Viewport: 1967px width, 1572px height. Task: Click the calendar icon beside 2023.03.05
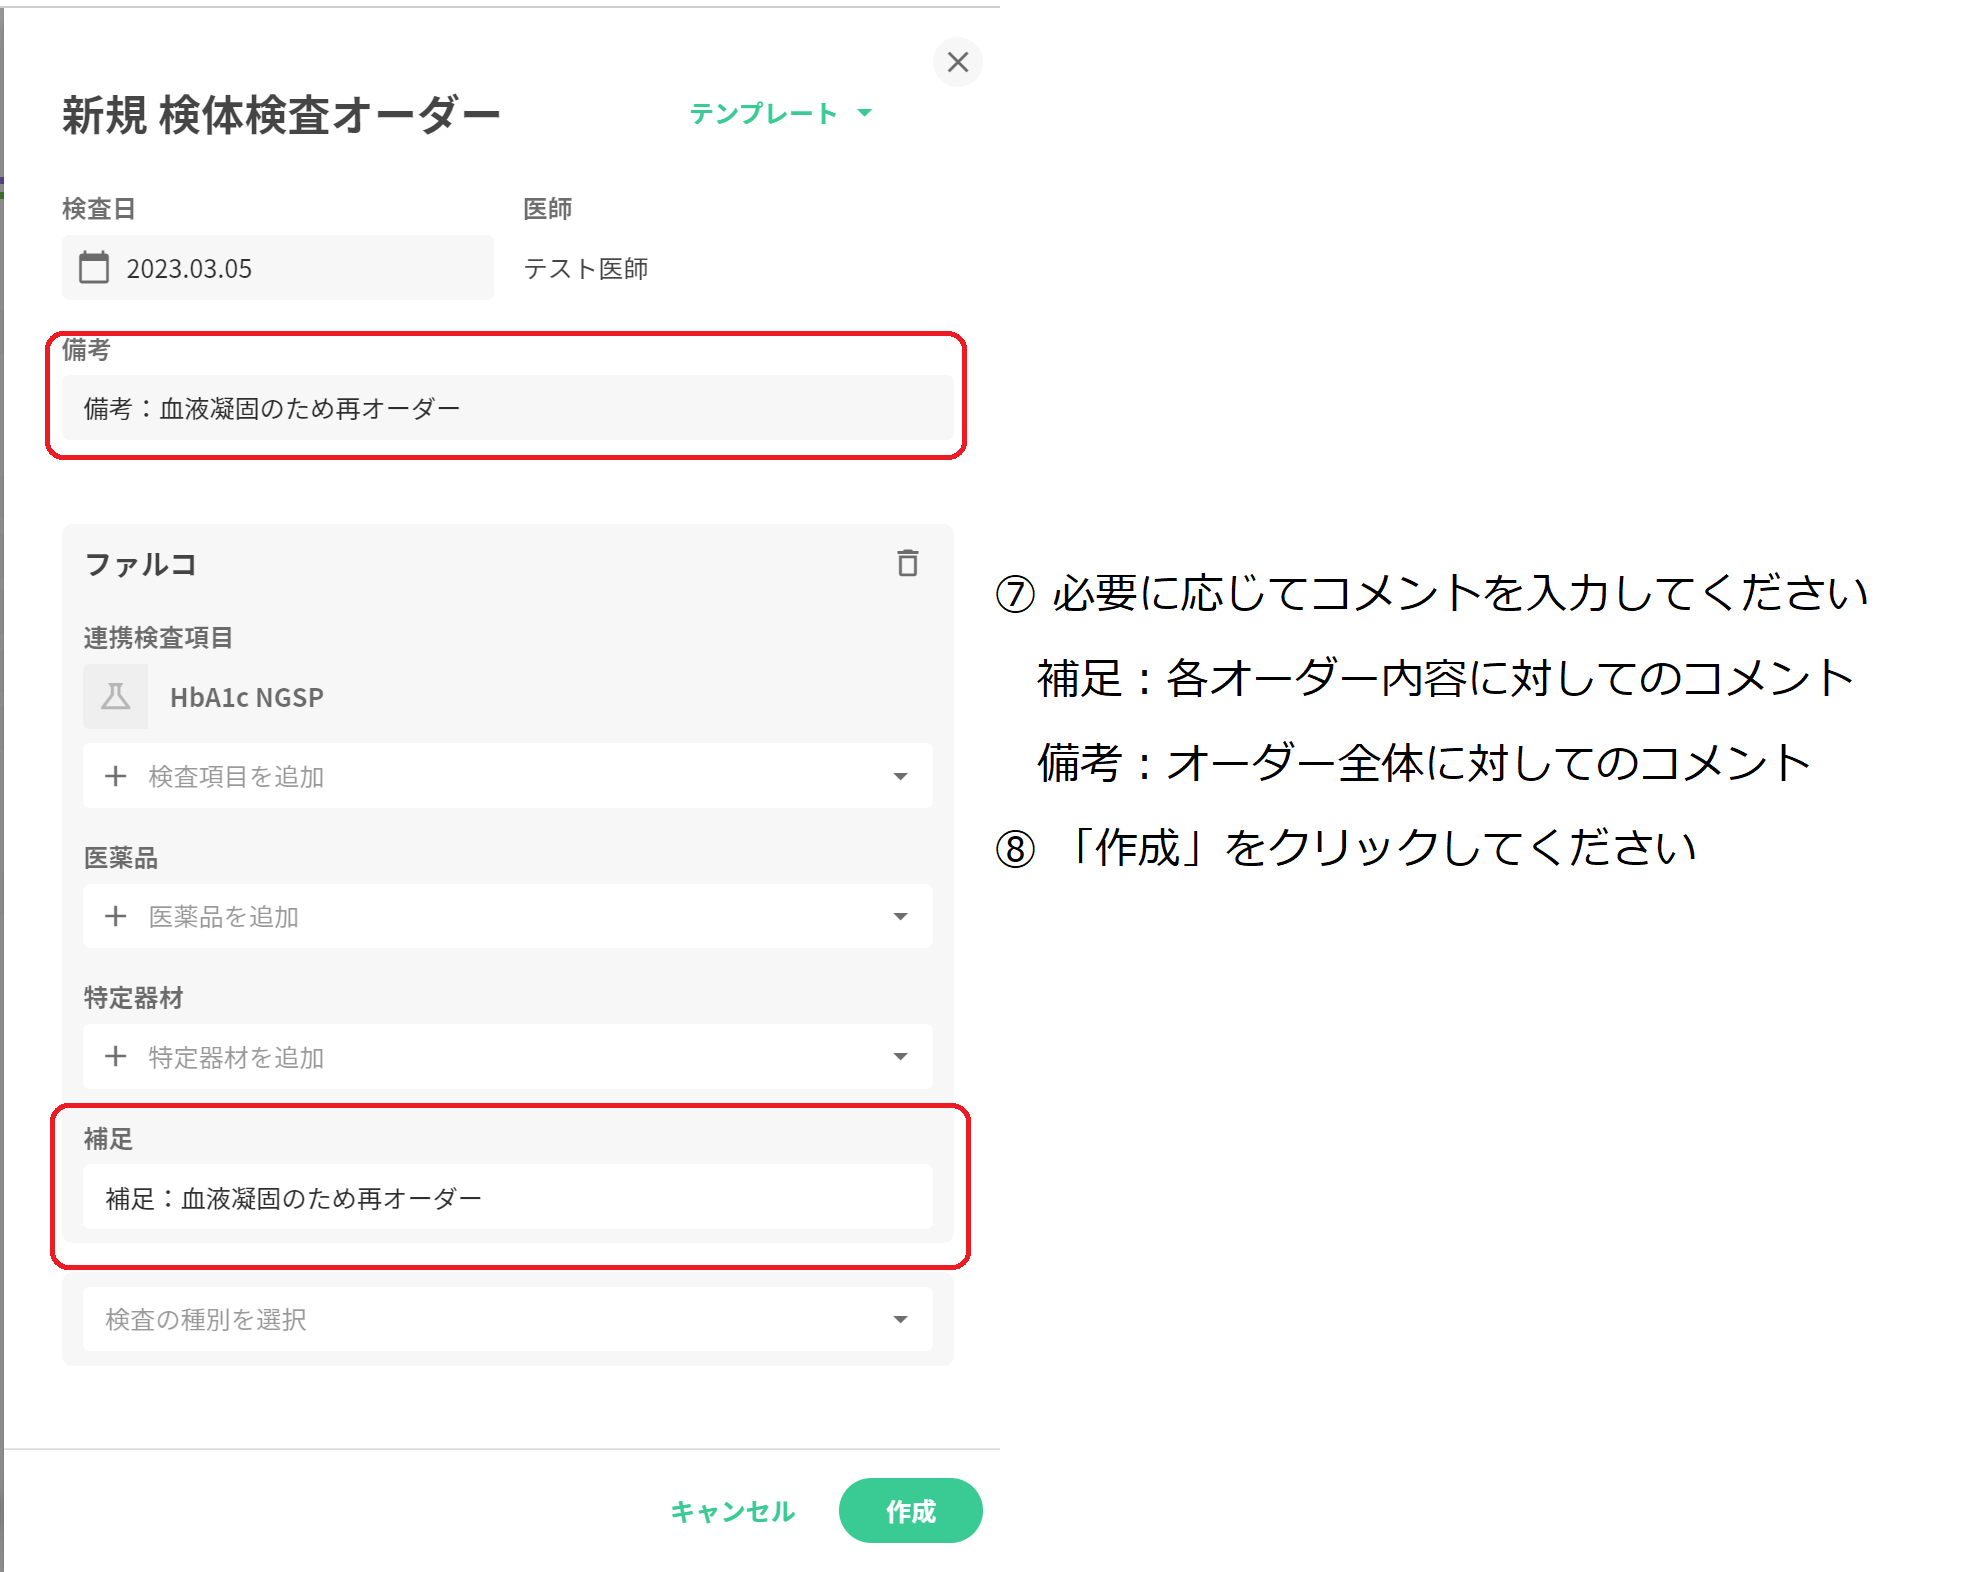click(x=94, y=268)
